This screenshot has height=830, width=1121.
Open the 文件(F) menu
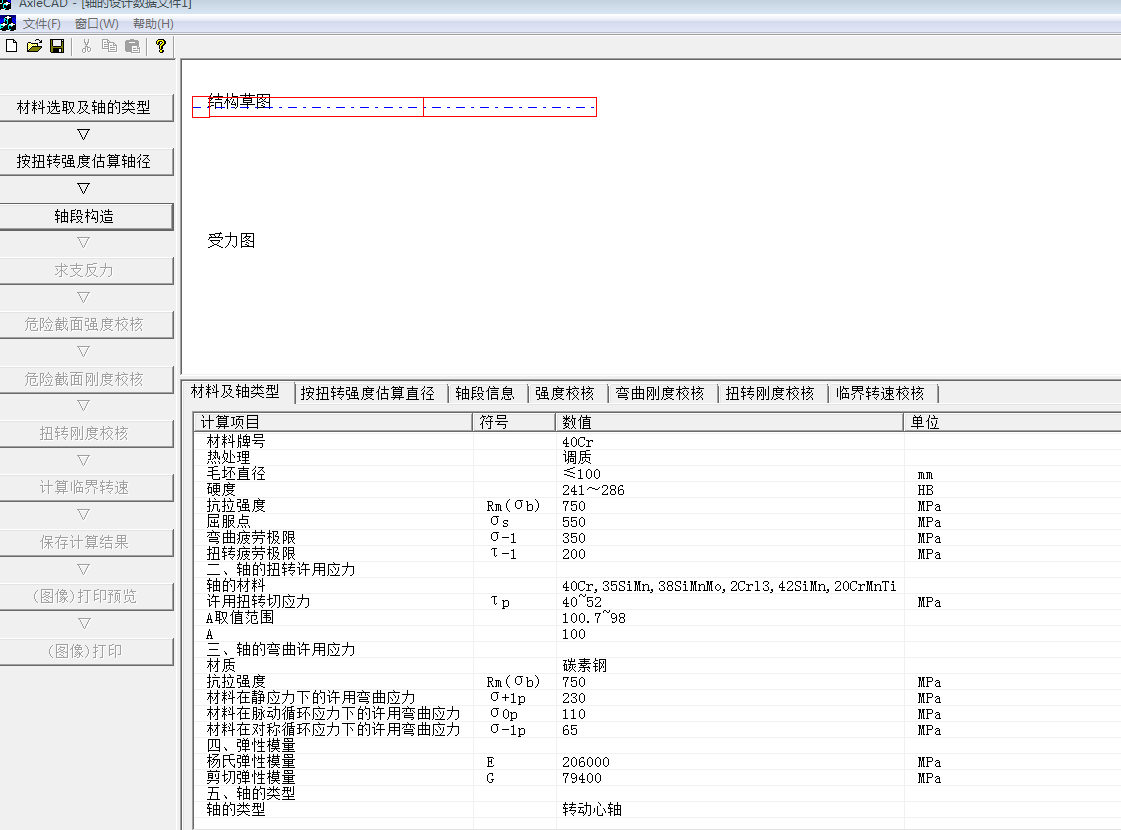pos(42,23)
